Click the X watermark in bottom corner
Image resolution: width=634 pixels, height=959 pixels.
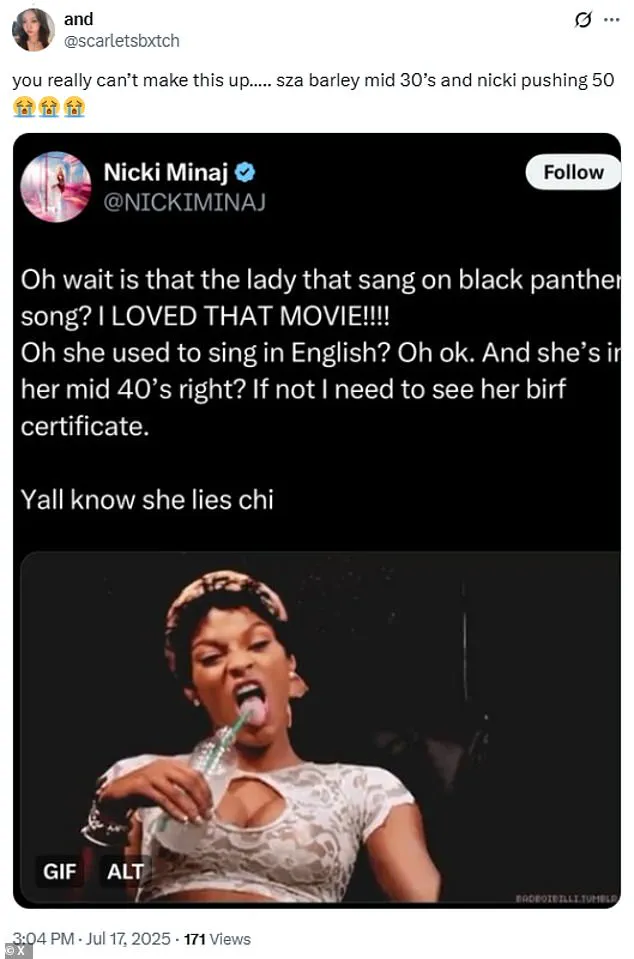pyautogui.click(x=16, y=948)
